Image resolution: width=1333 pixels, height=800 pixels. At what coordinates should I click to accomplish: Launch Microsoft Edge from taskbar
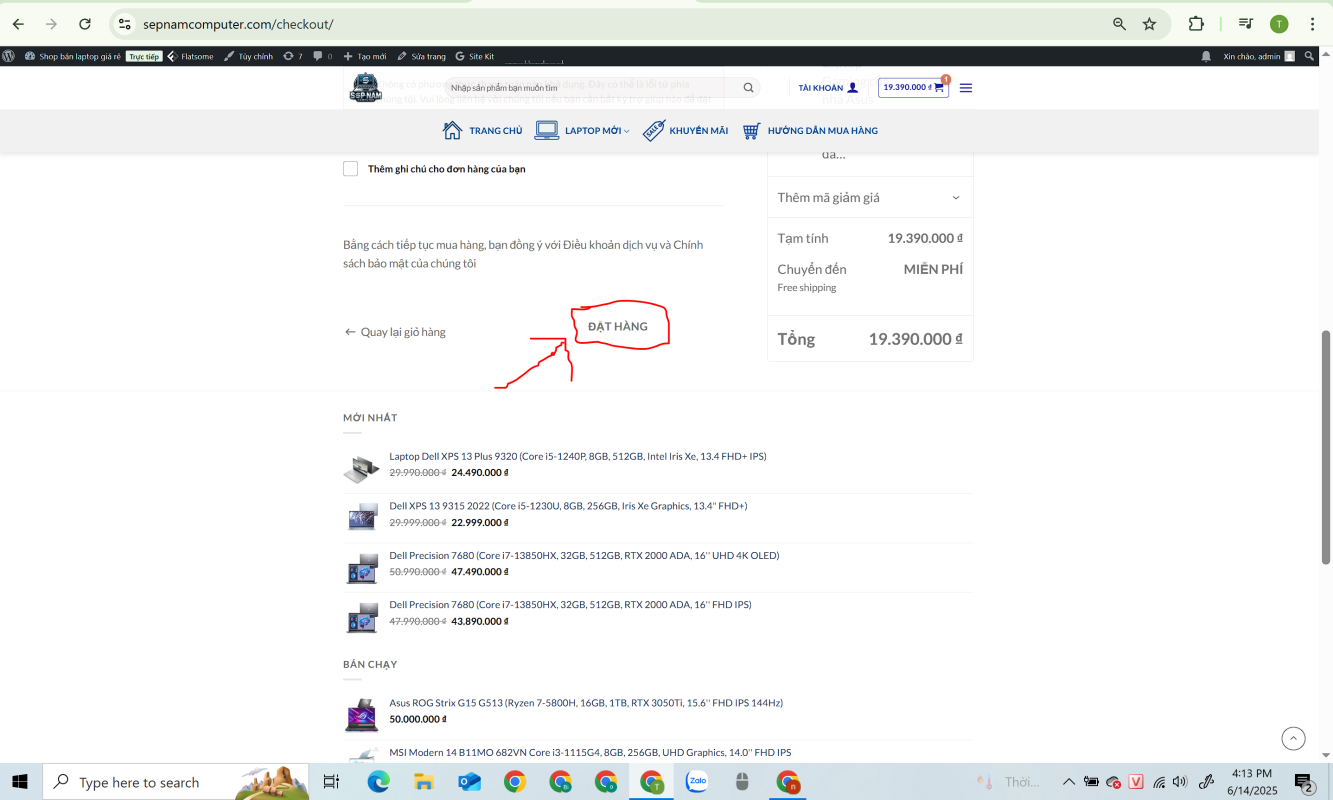[x=378, y=782]
